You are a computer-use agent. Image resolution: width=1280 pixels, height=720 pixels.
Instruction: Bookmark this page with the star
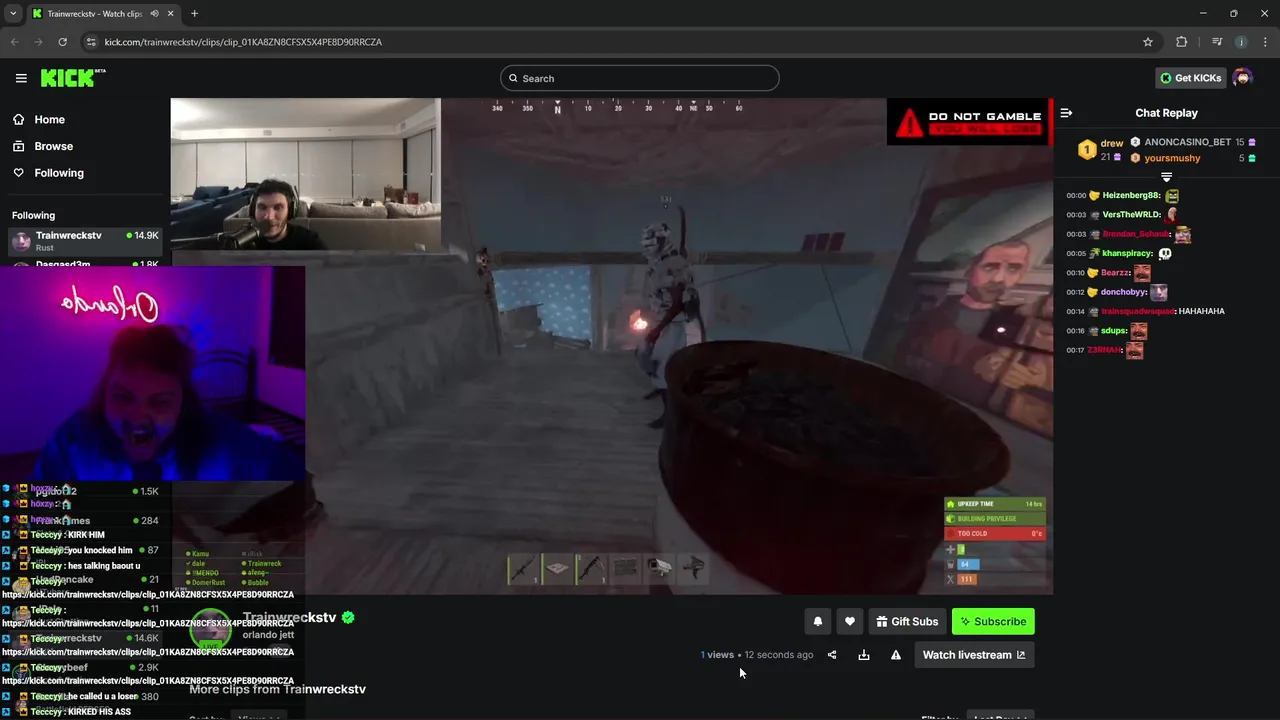[x=1148, y=42]
